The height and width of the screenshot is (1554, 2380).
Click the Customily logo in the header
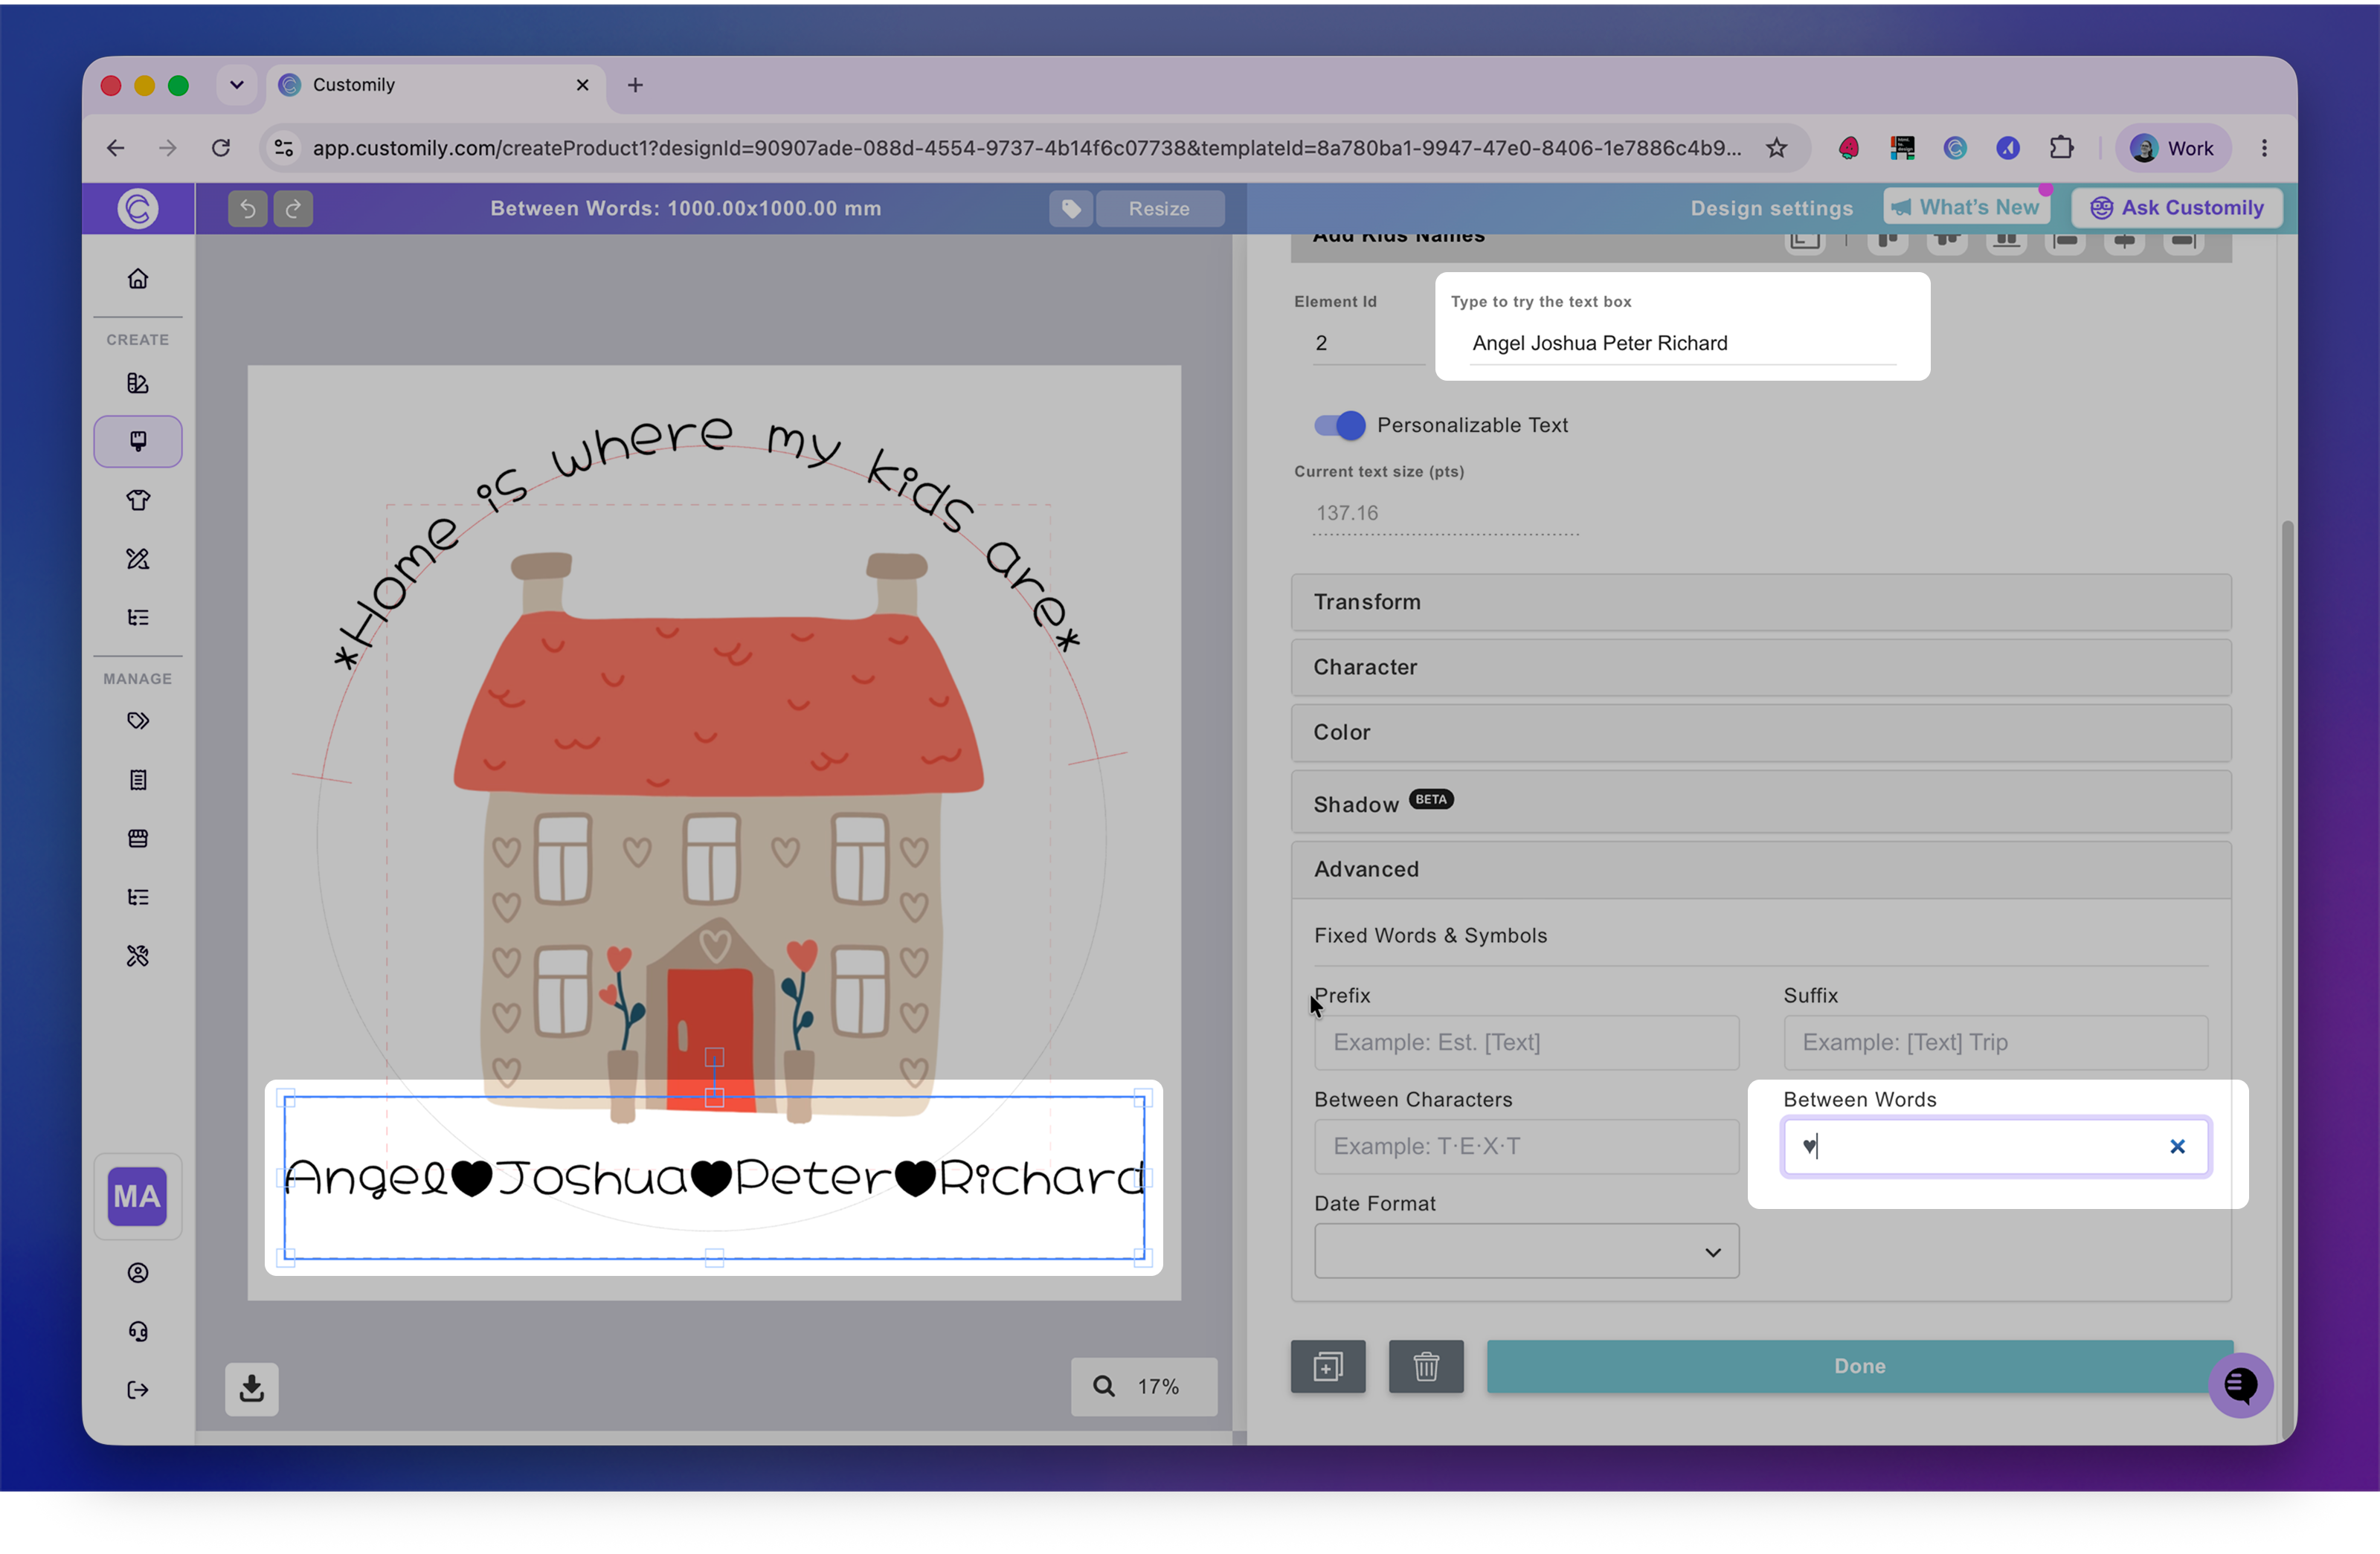[138, 208]
